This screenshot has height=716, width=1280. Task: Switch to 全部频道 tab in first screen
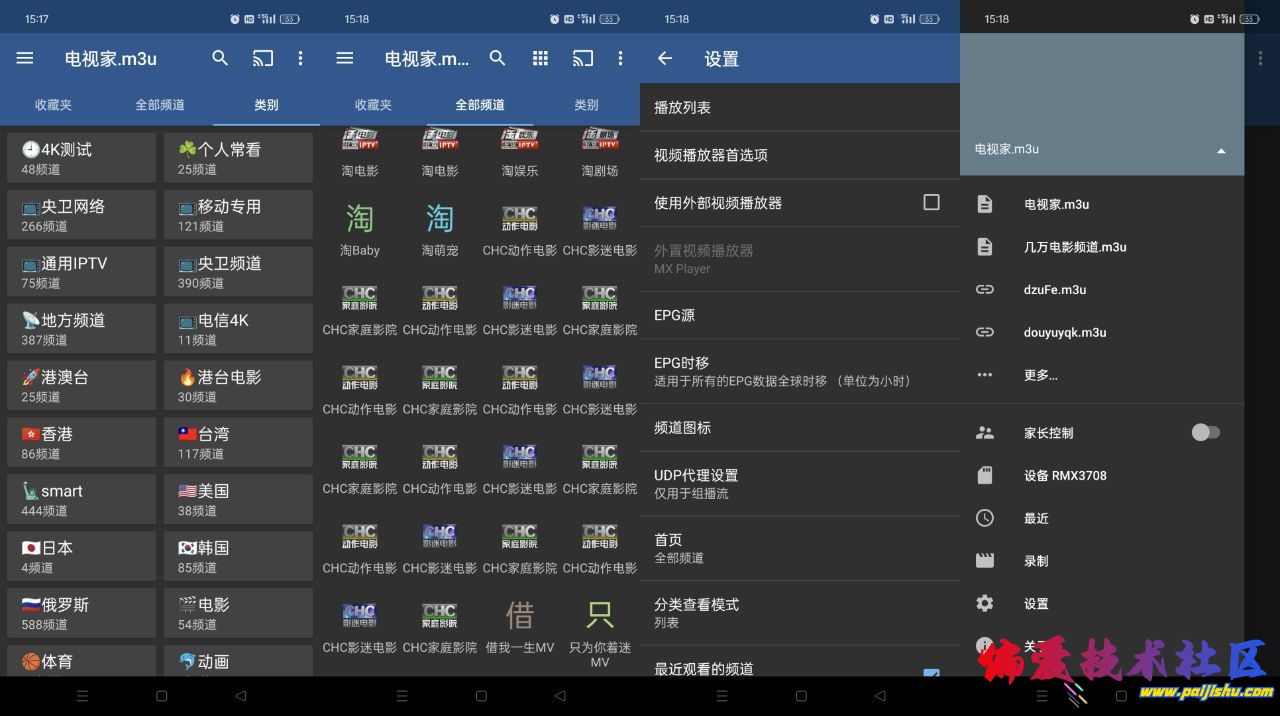click(160, 105)
